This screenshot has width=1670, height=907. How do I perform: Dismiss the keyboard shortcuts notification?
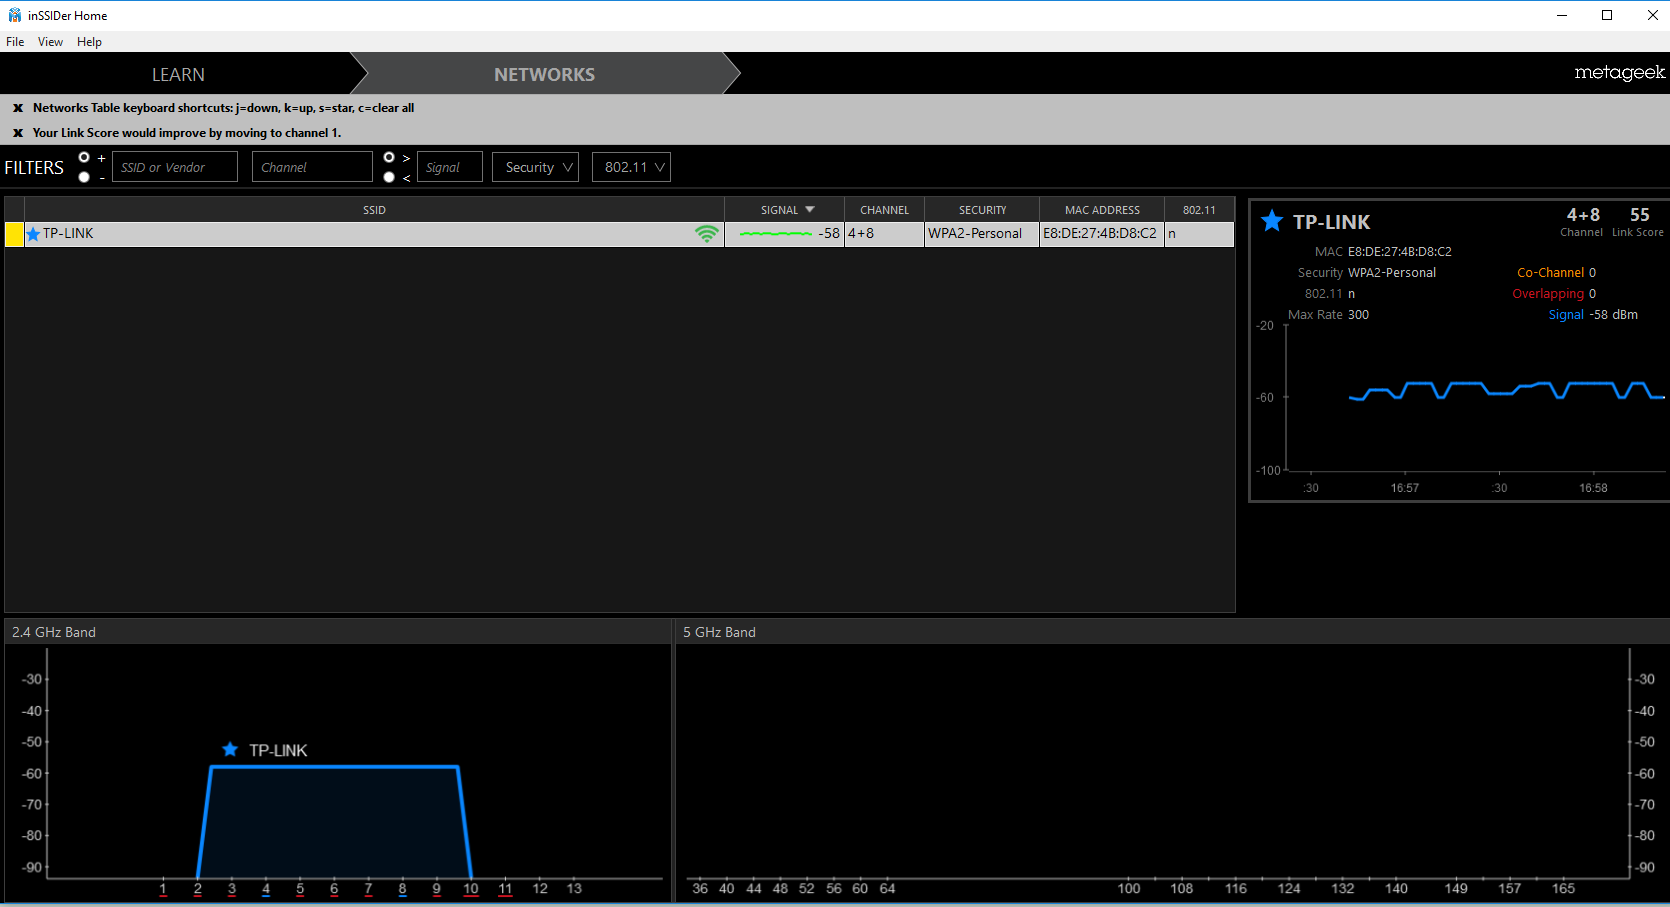coord(18,108)
